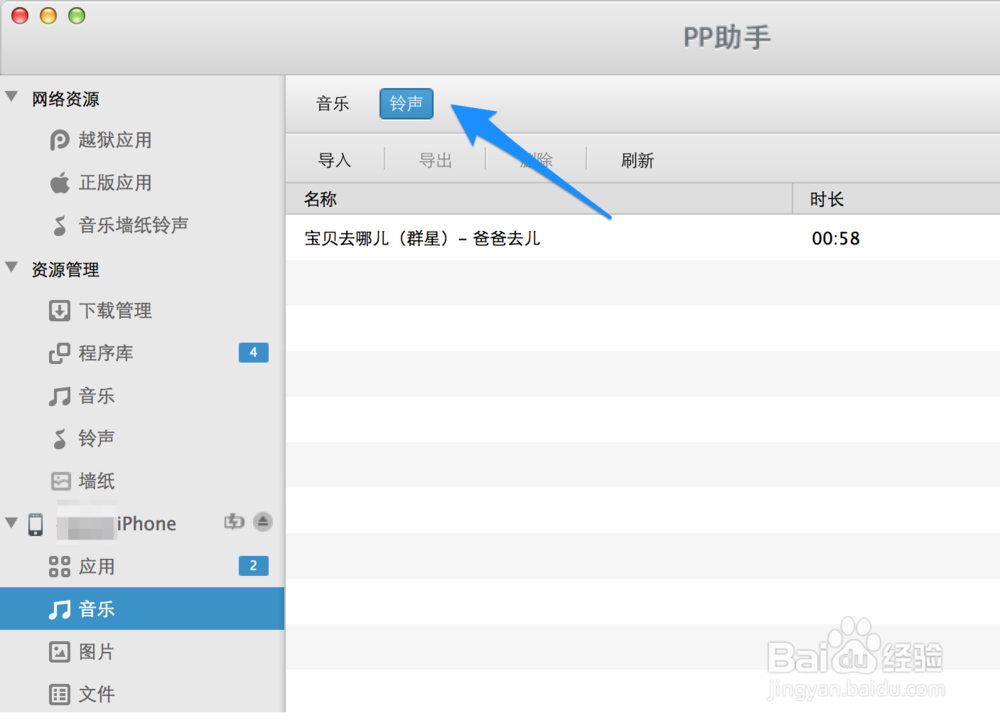Open 下载管理 label in sidebar
The height and width of the screenshot is (723, 1000).
tap(115, 310)
